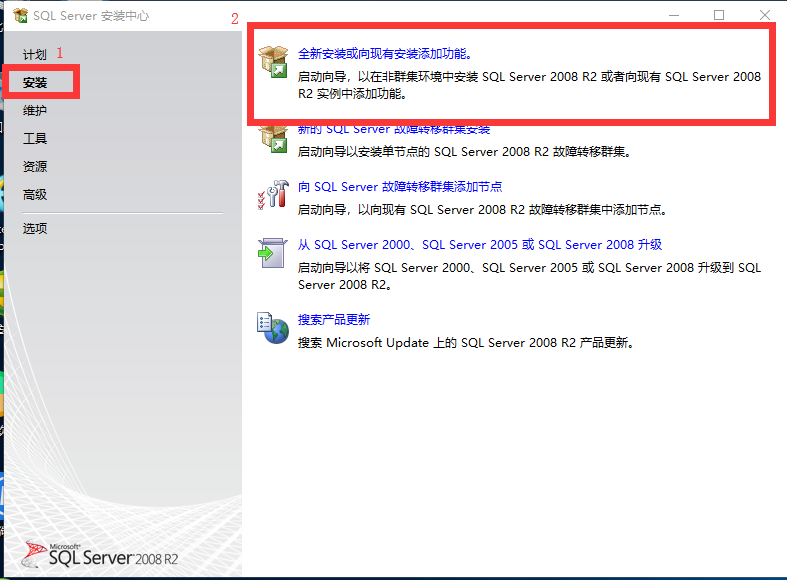Click the add node tools icon

coord(274,195)
